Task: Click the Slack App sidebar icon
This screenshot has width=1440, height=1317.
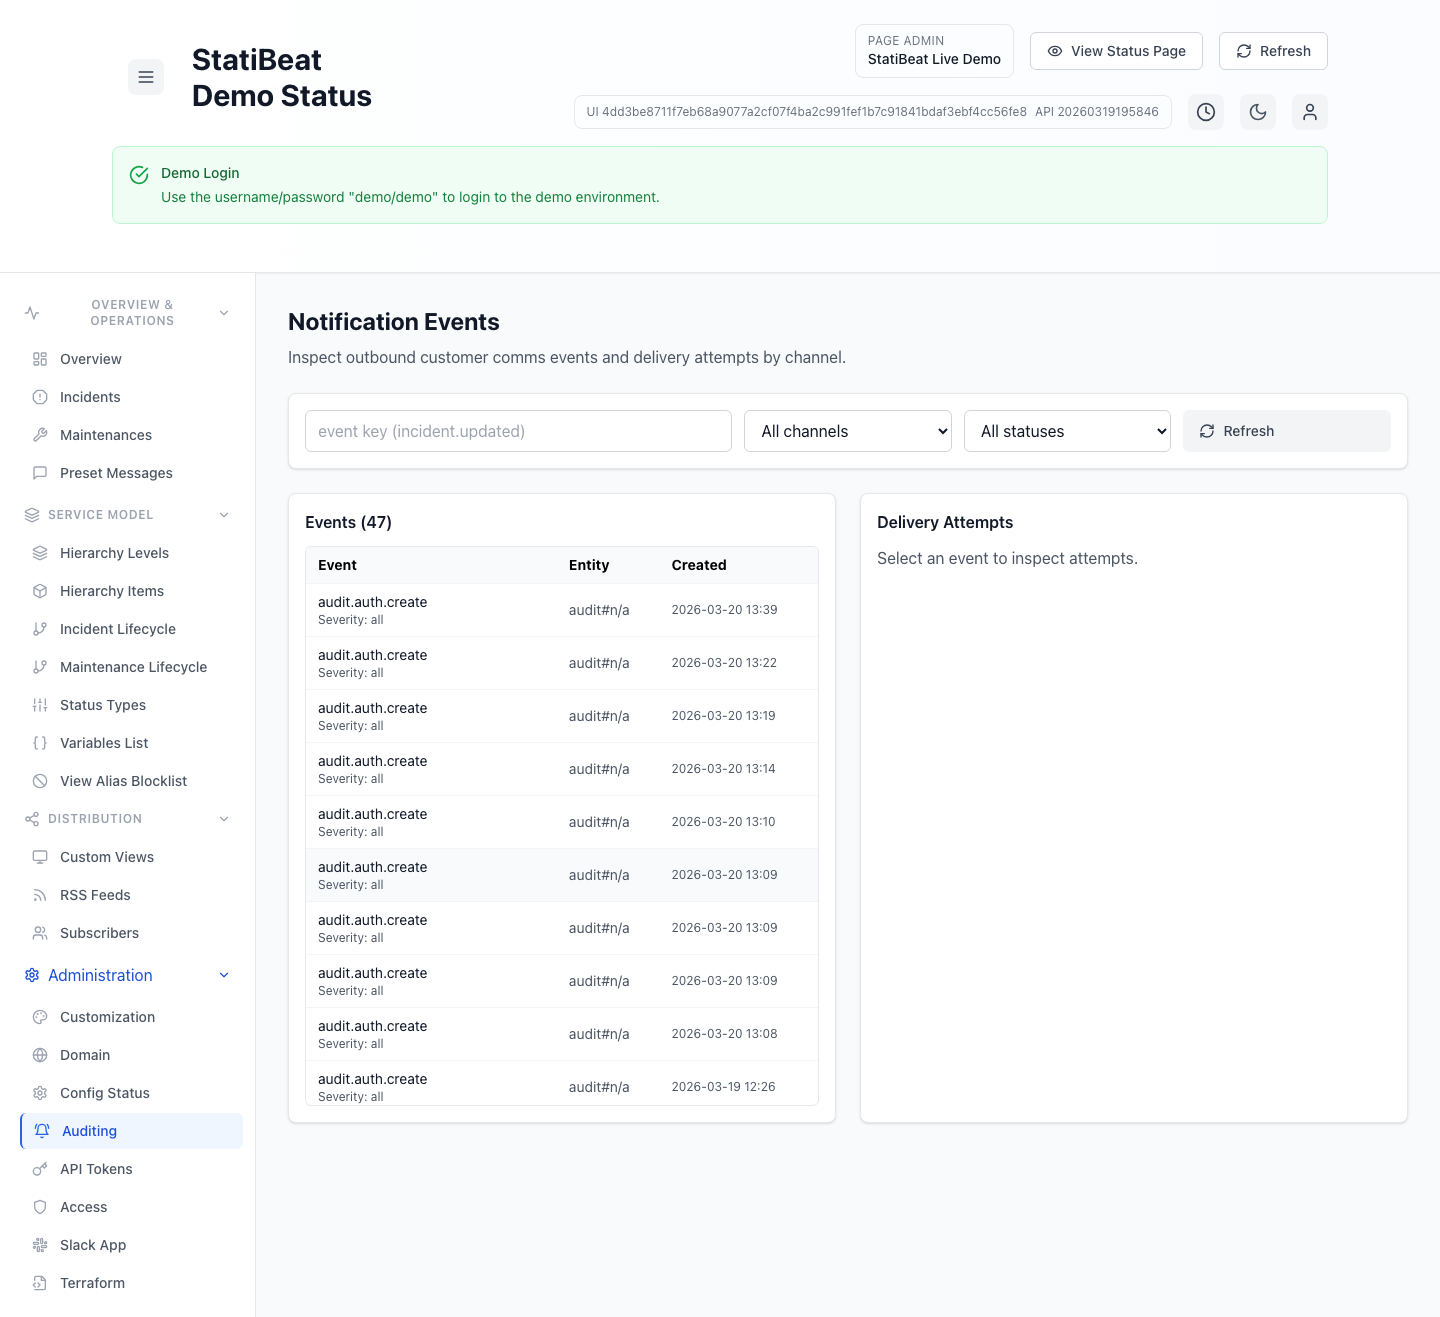Action: [40, 1245]
